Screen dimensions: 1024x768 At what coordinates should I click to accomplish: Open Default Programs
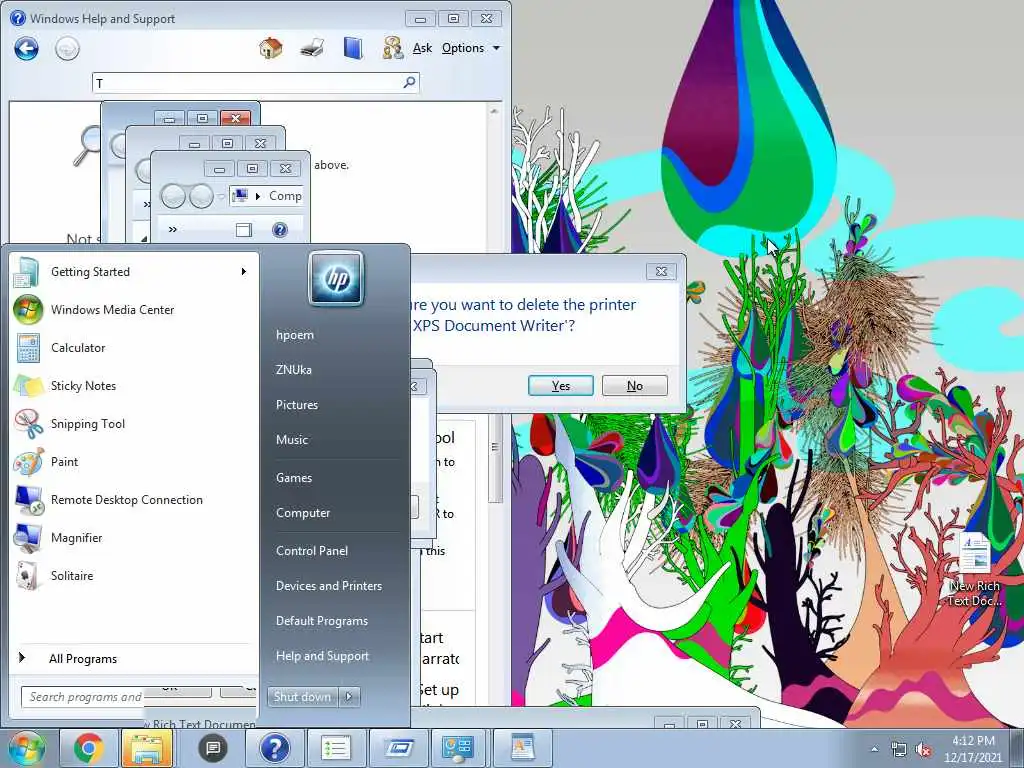(x=322, y=621)
